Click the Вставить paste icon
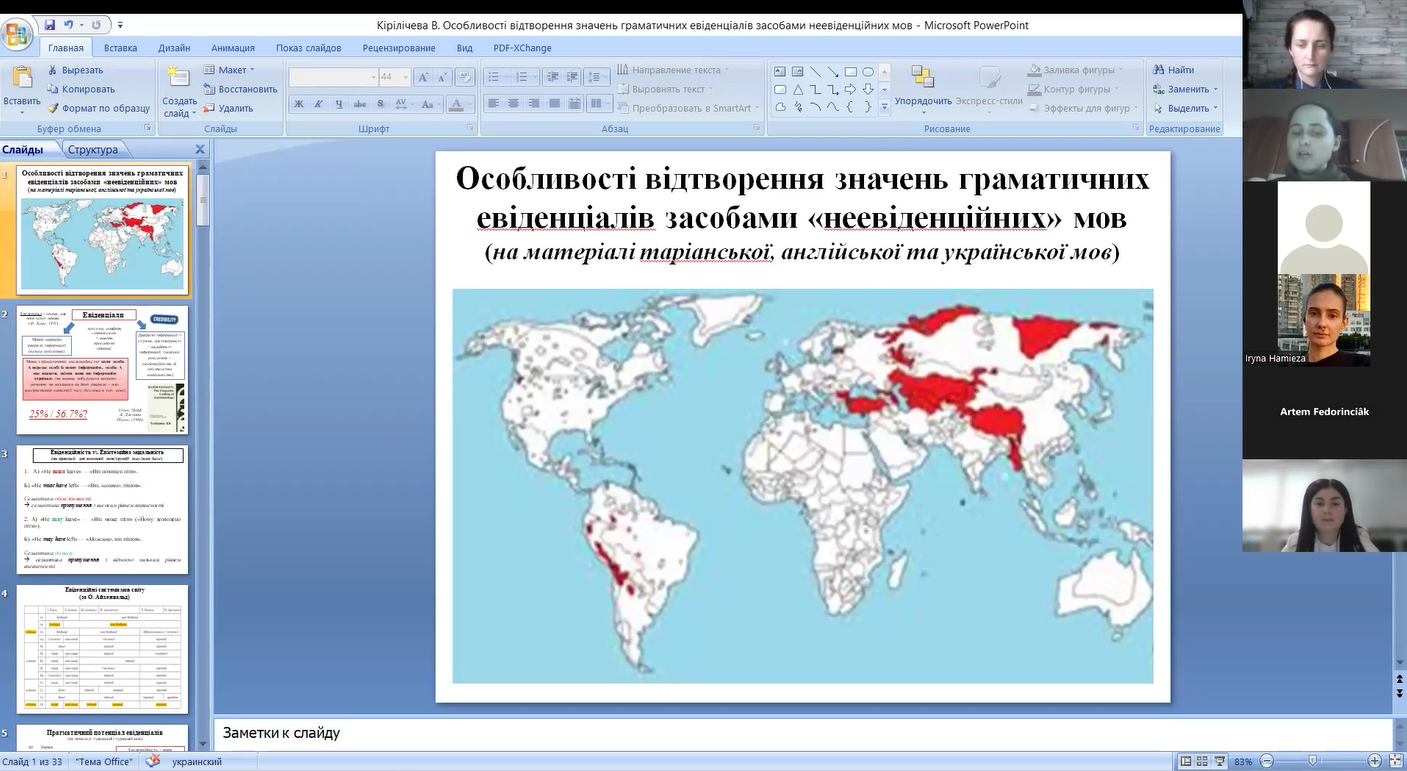 click(x=21, y=78)
